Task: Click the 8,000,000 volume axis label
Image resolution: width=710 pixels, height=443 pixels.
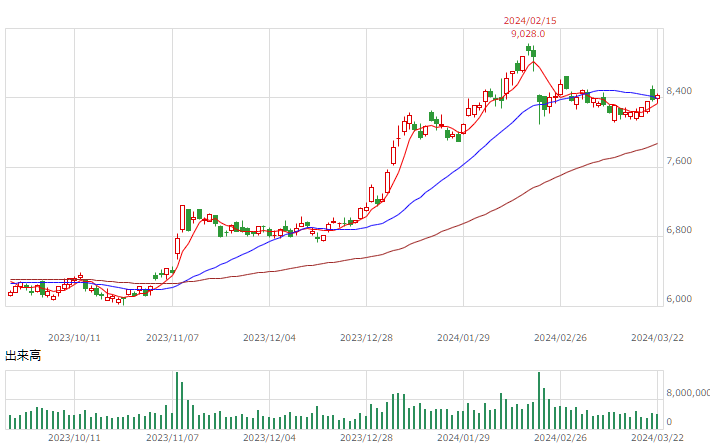Action: click(x=688, y=393)
